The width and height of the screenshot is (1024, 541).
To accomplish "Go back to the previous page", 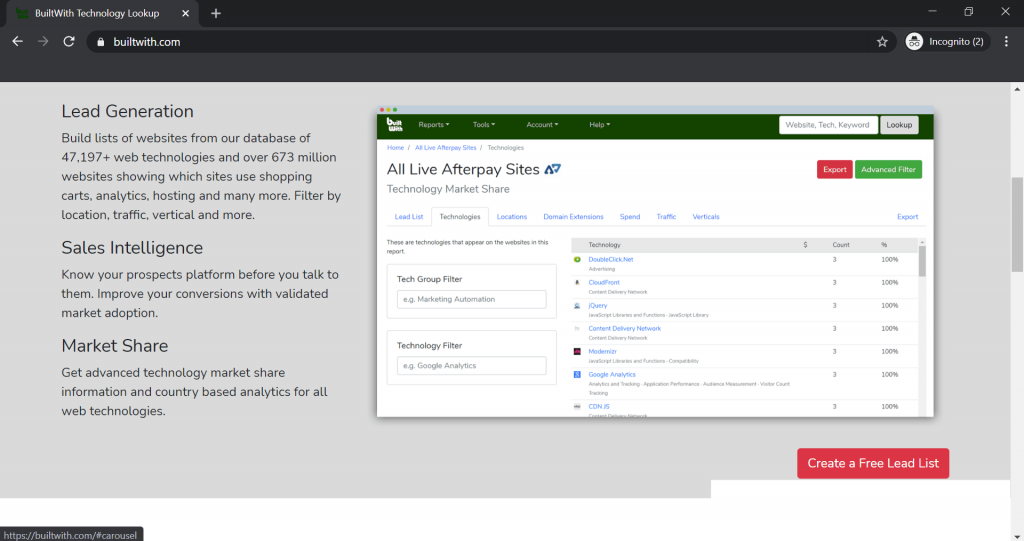I will (18, 41).
